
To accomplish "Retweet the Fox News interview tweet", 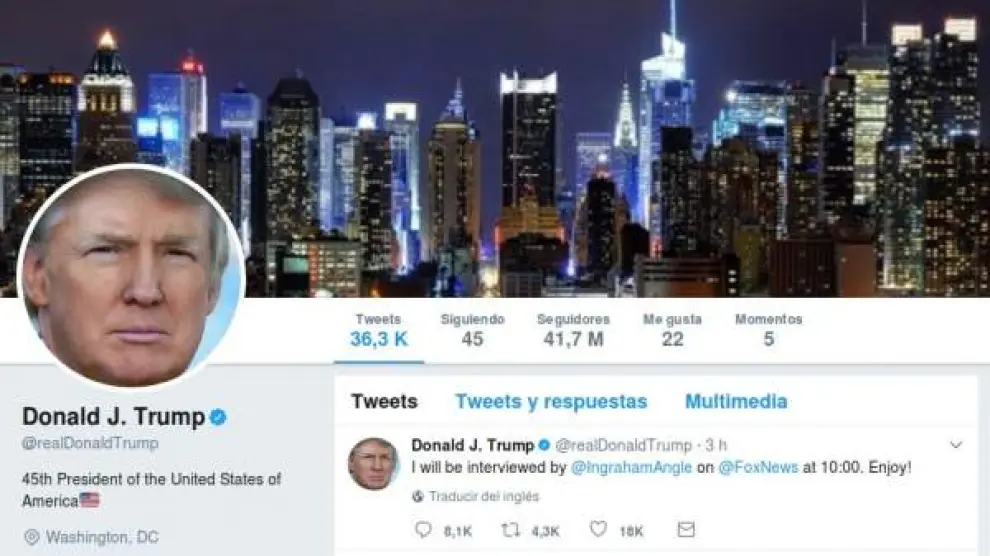I will 510,529.
